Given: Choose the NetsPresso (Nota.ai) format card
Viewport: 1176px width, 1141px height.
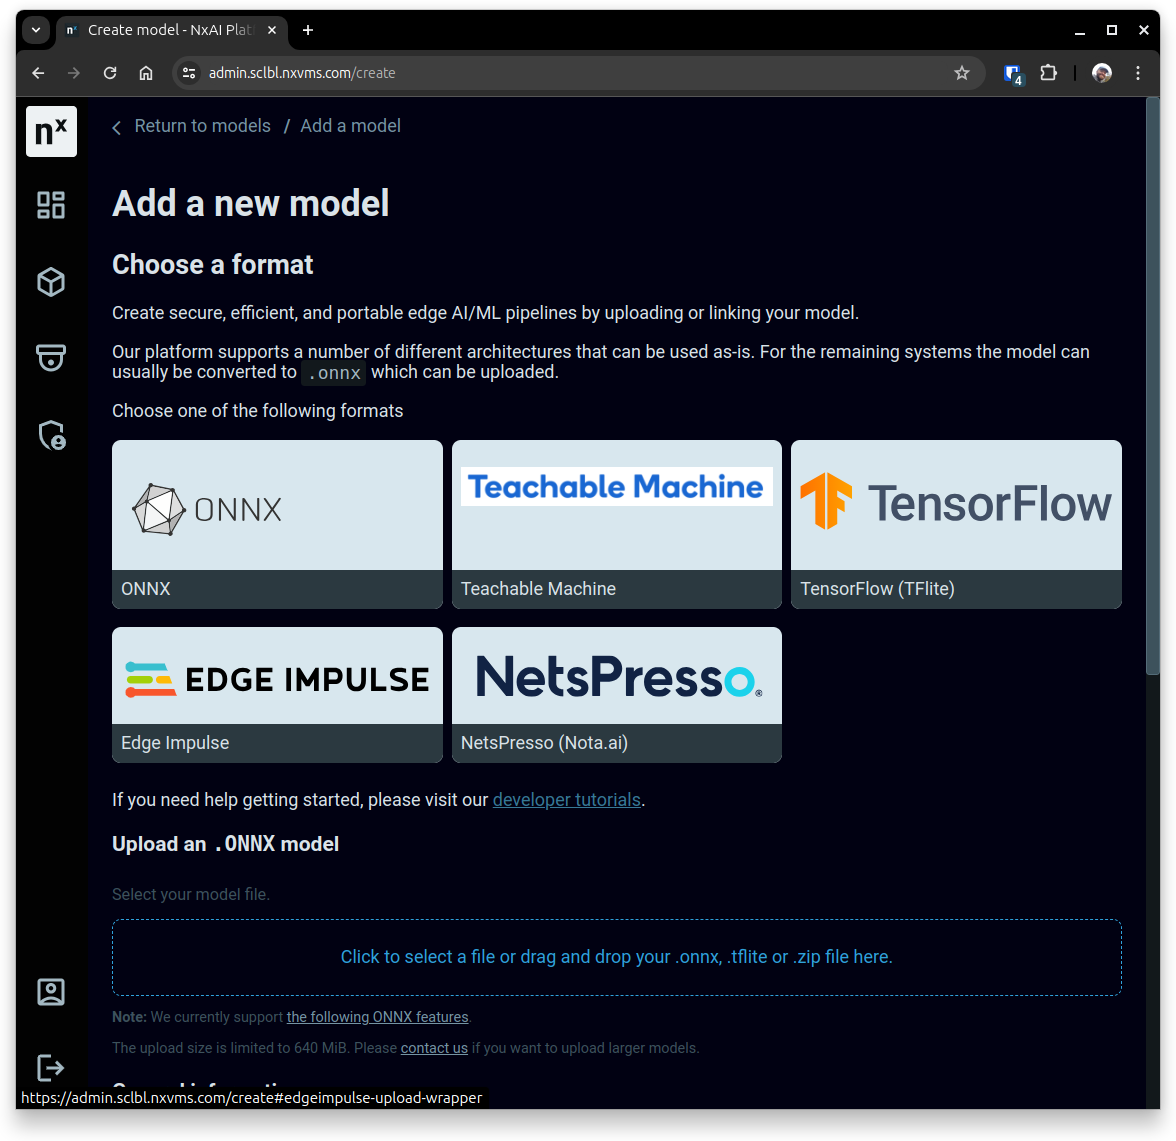Looking at the screenshot, I should 616,695.
